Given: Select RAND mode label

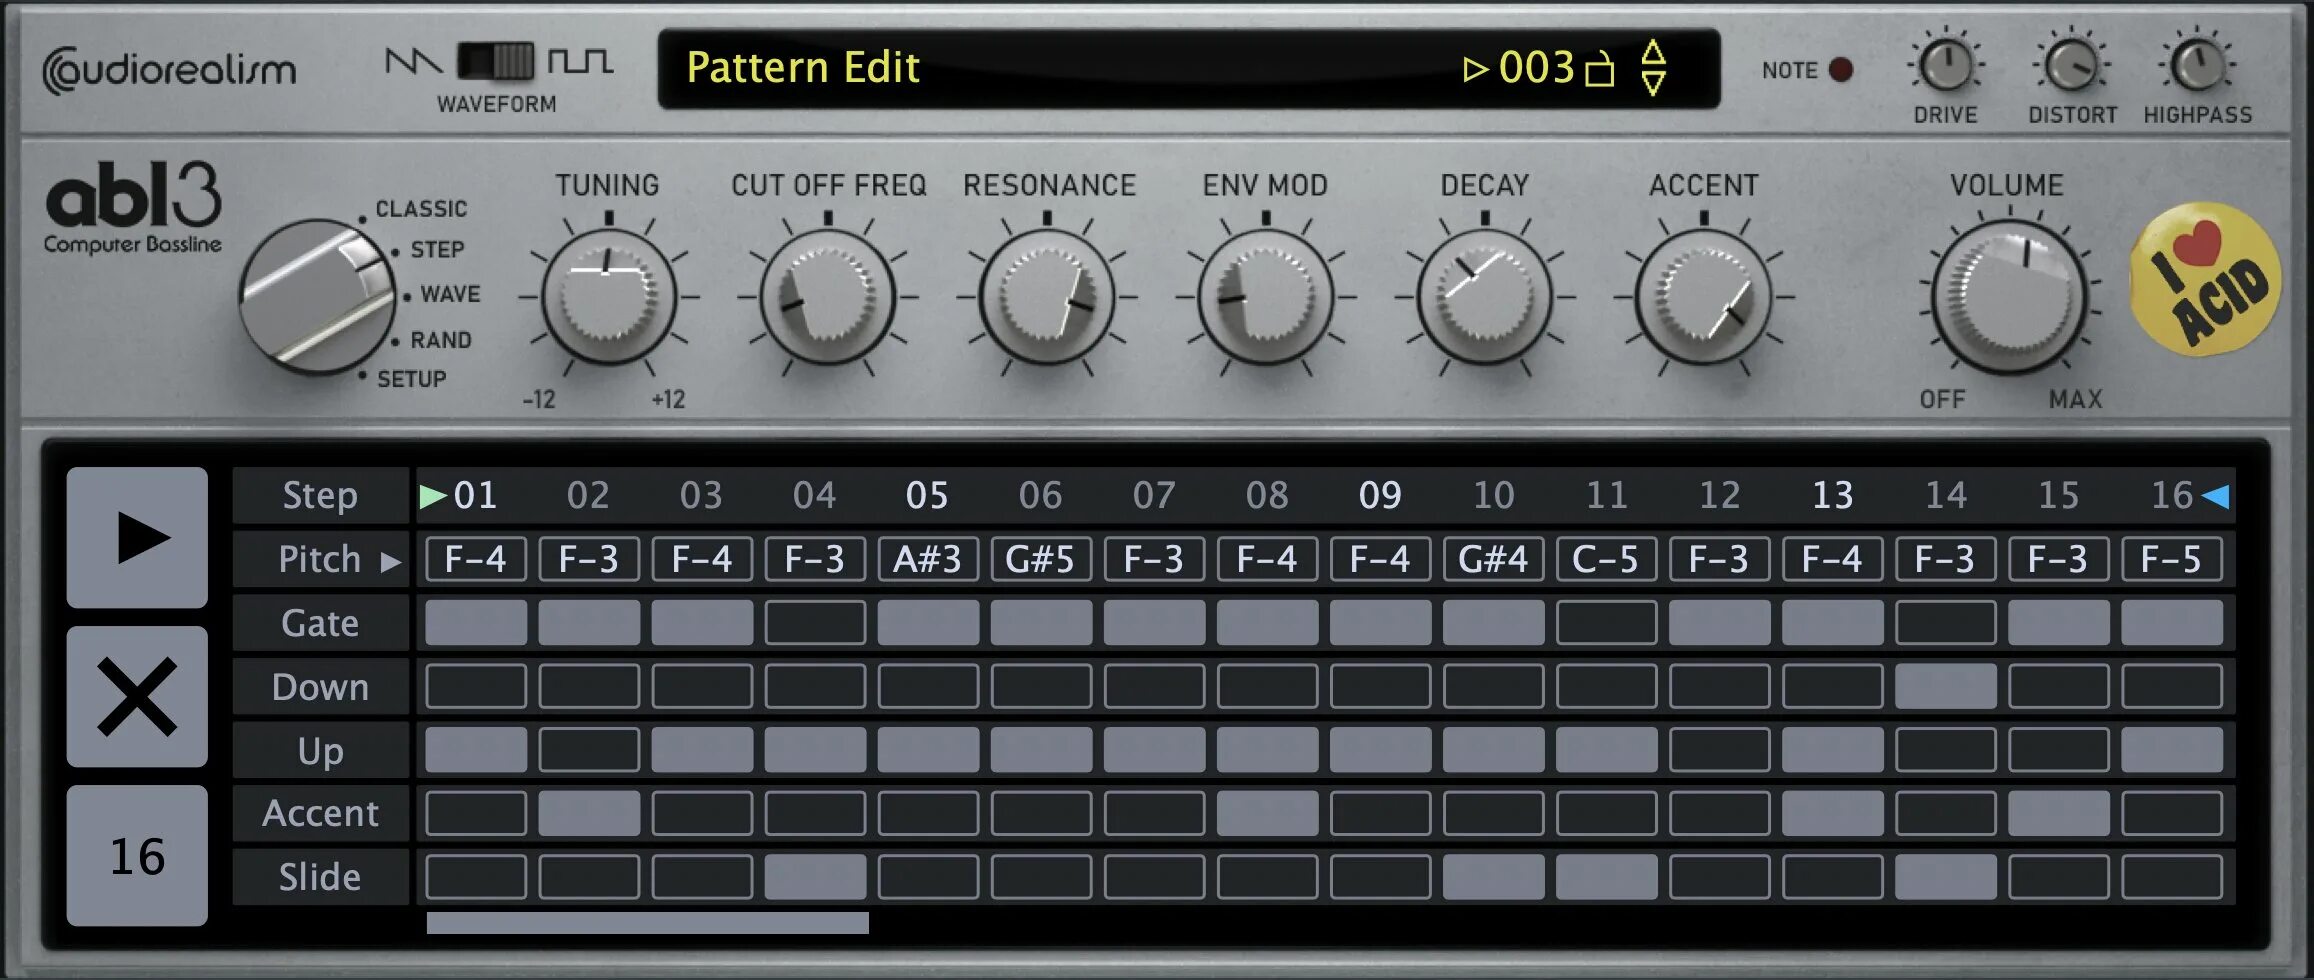Looking at the screenshot, I should (x=441, y=340).
